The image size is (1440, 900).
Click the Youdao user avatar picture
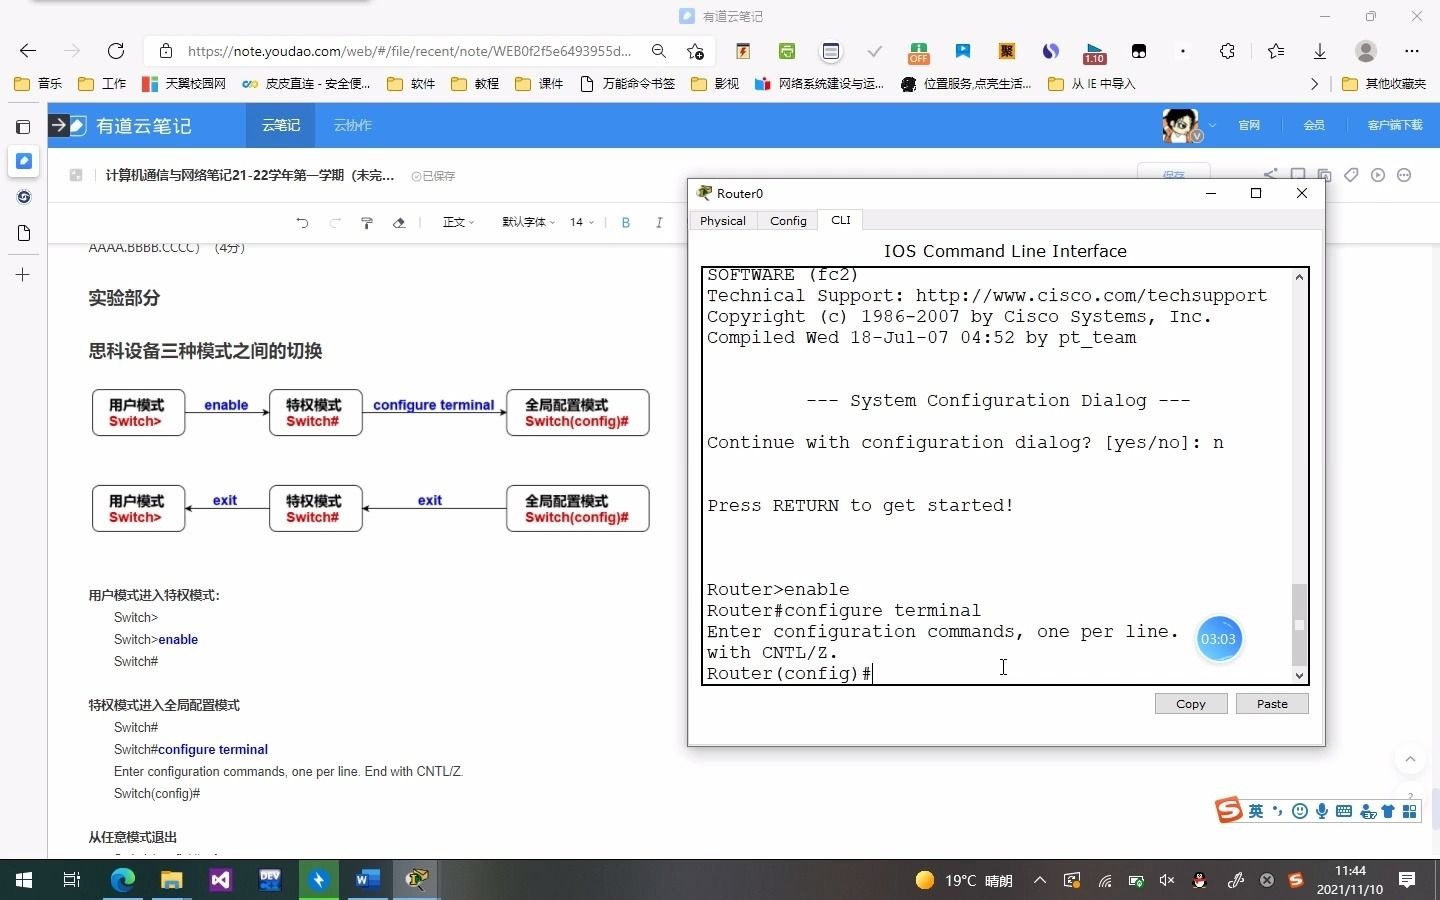click(x=1181, y=126)
